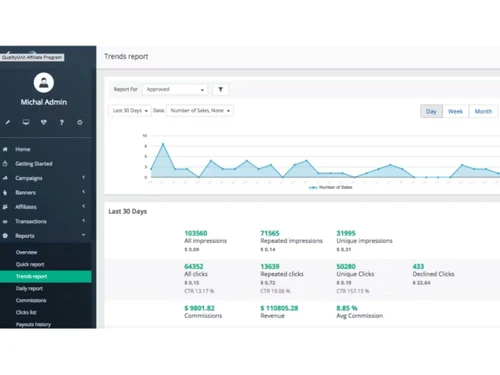Collapse the Reports menu chevron
The width and height of the screenshot is (500, 375).
tap(83, 235)
